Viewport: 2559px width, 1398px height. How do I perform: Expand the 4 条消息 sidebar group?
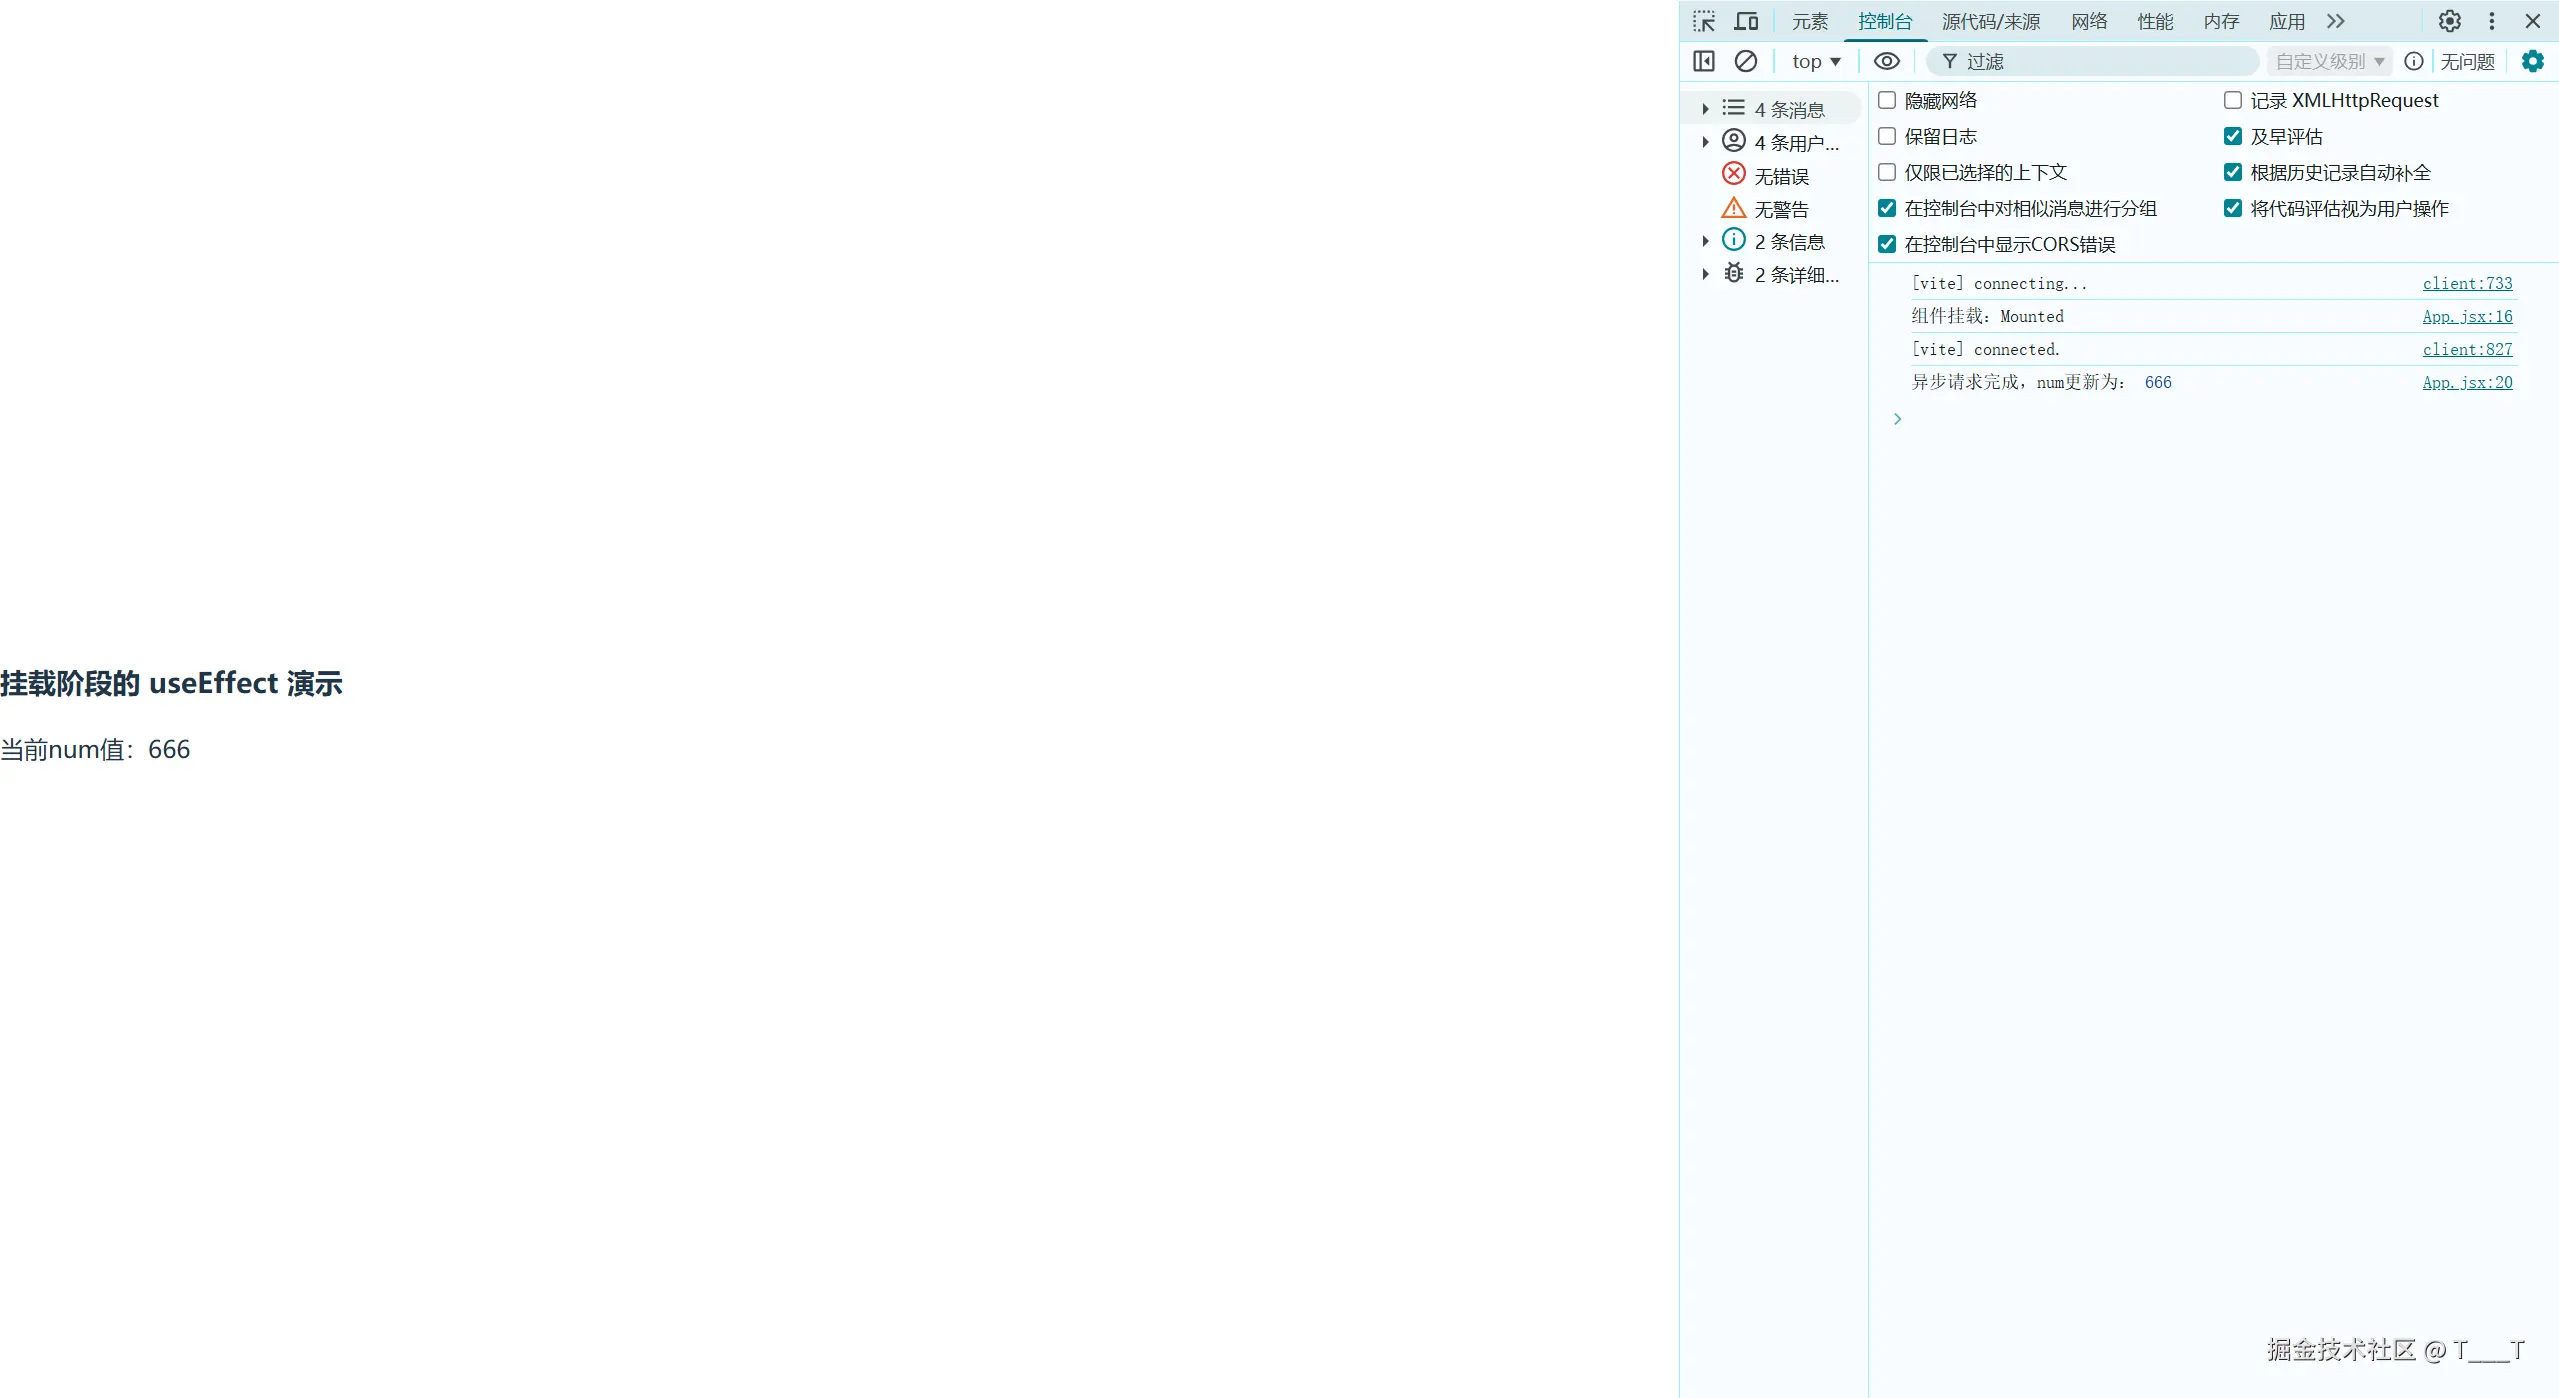1705,109
